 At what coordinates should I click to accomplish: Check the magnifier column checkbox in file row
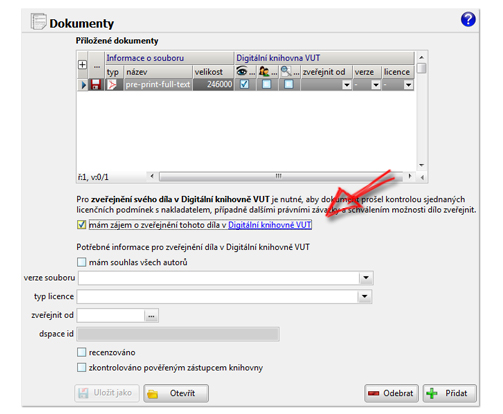point(289,85)
